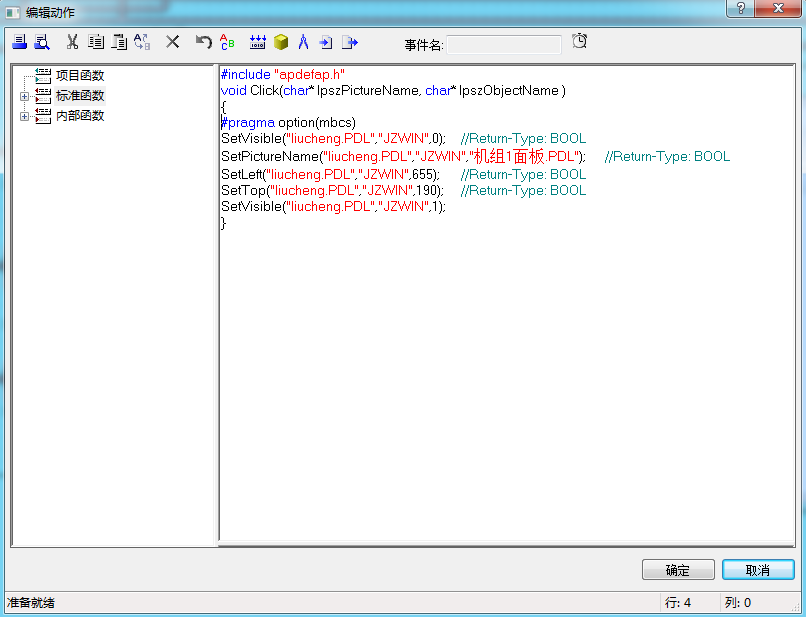This screenshot has width=806, height=617.
Task: Open tag selection dialog icon
Action: 258,42
